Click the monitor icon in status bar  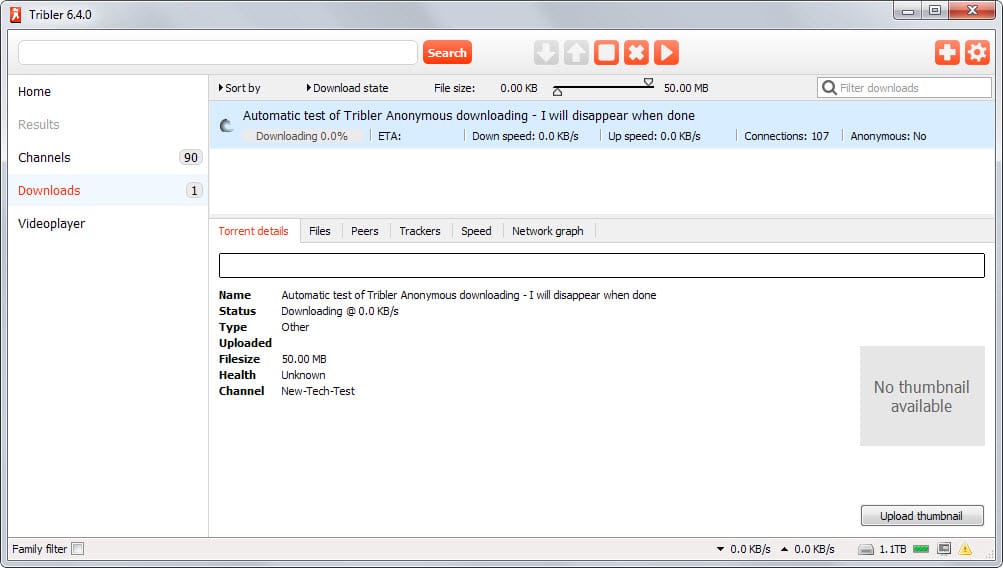(944, 549)
